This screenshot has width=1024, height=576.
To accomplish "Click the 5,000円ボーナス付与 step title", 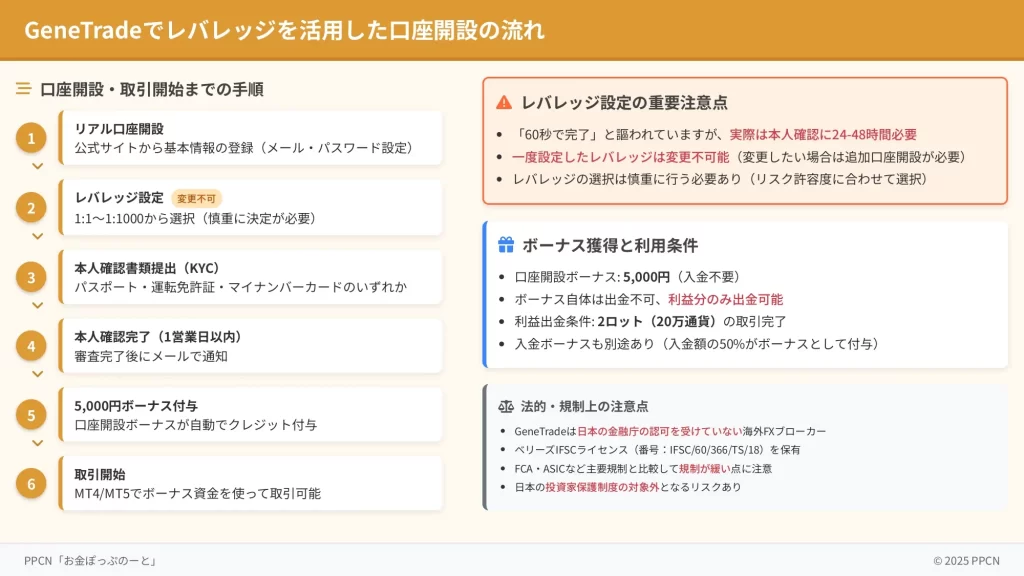I will (x=136, y=406).
